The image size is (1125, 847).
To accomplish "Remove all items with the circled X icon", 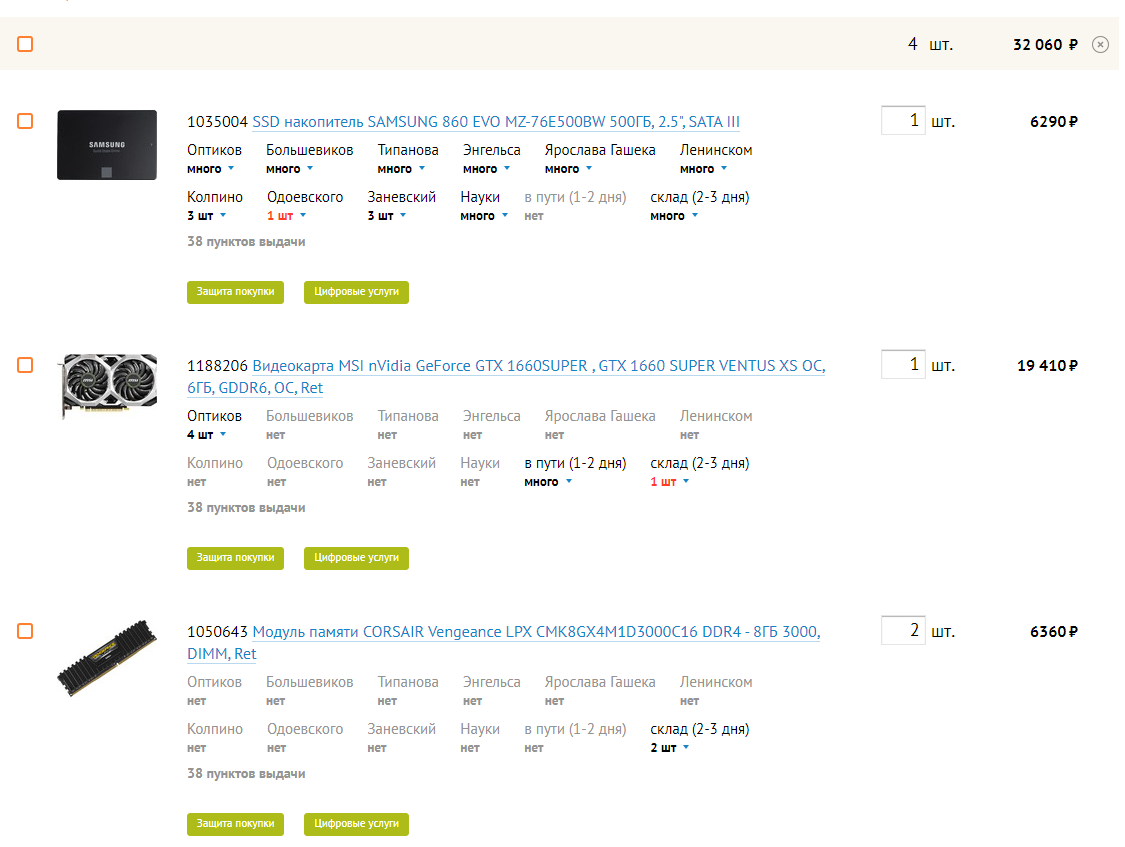I will 1100,44.
